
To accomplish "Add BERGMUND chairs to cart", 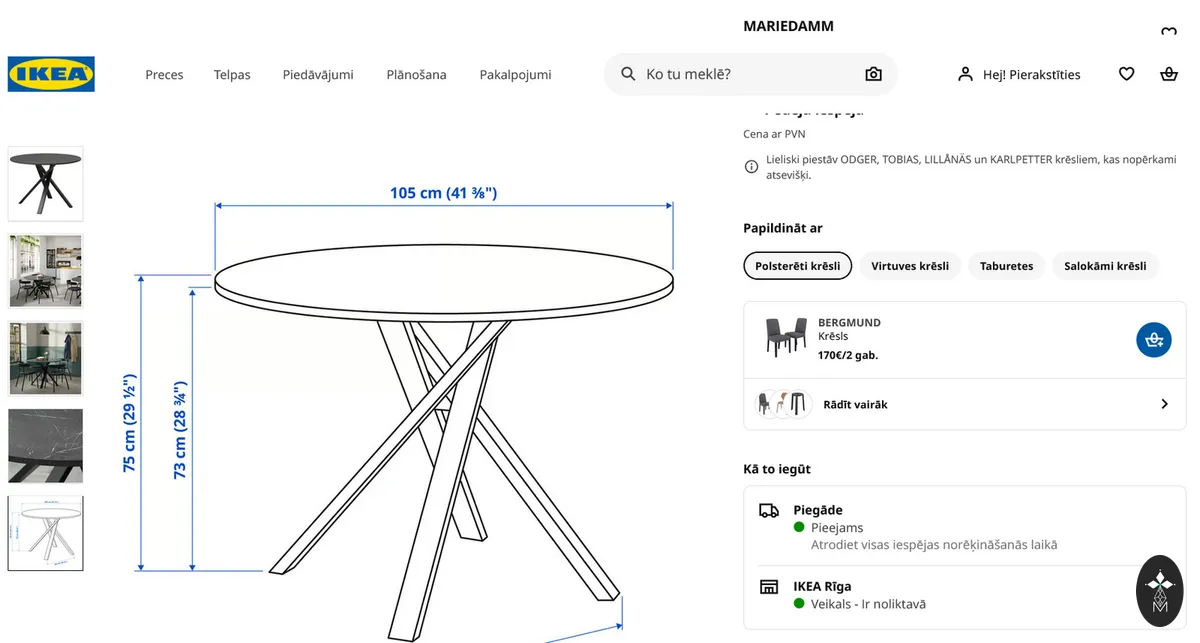I will [1154, 340].
